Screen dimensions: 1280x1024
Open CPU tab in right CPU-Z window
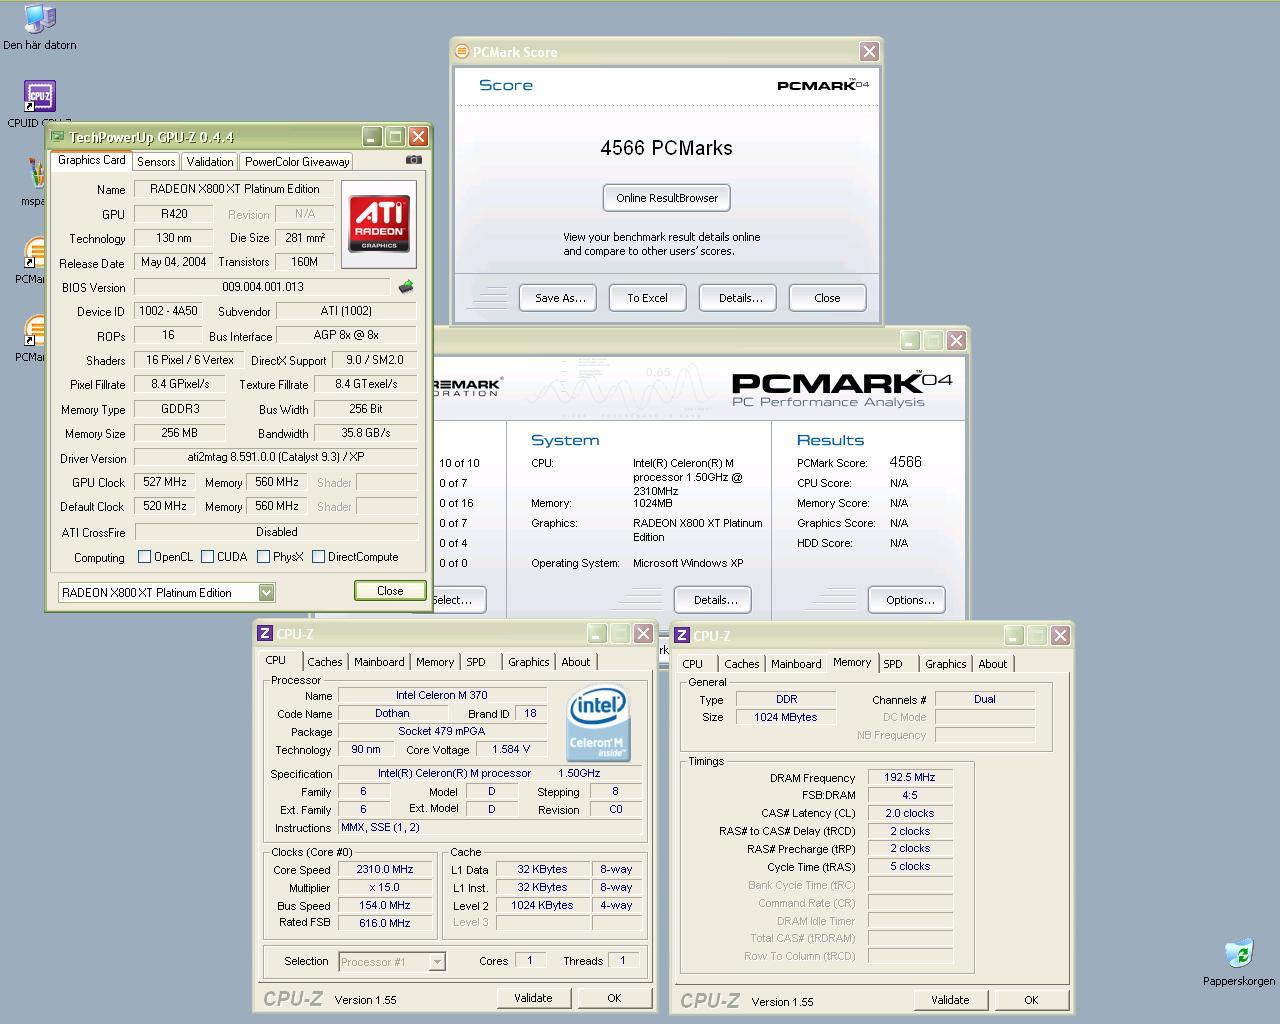(x=692, y=664)
